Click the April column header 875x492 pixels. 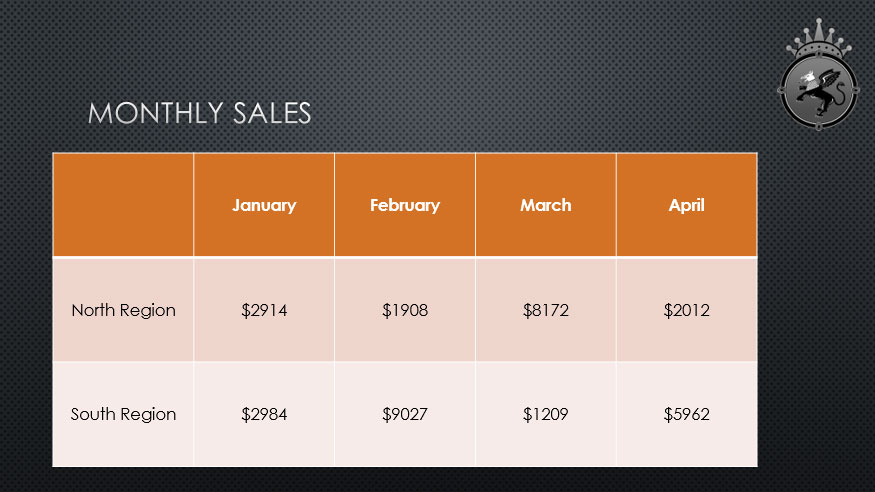point(686,205)
